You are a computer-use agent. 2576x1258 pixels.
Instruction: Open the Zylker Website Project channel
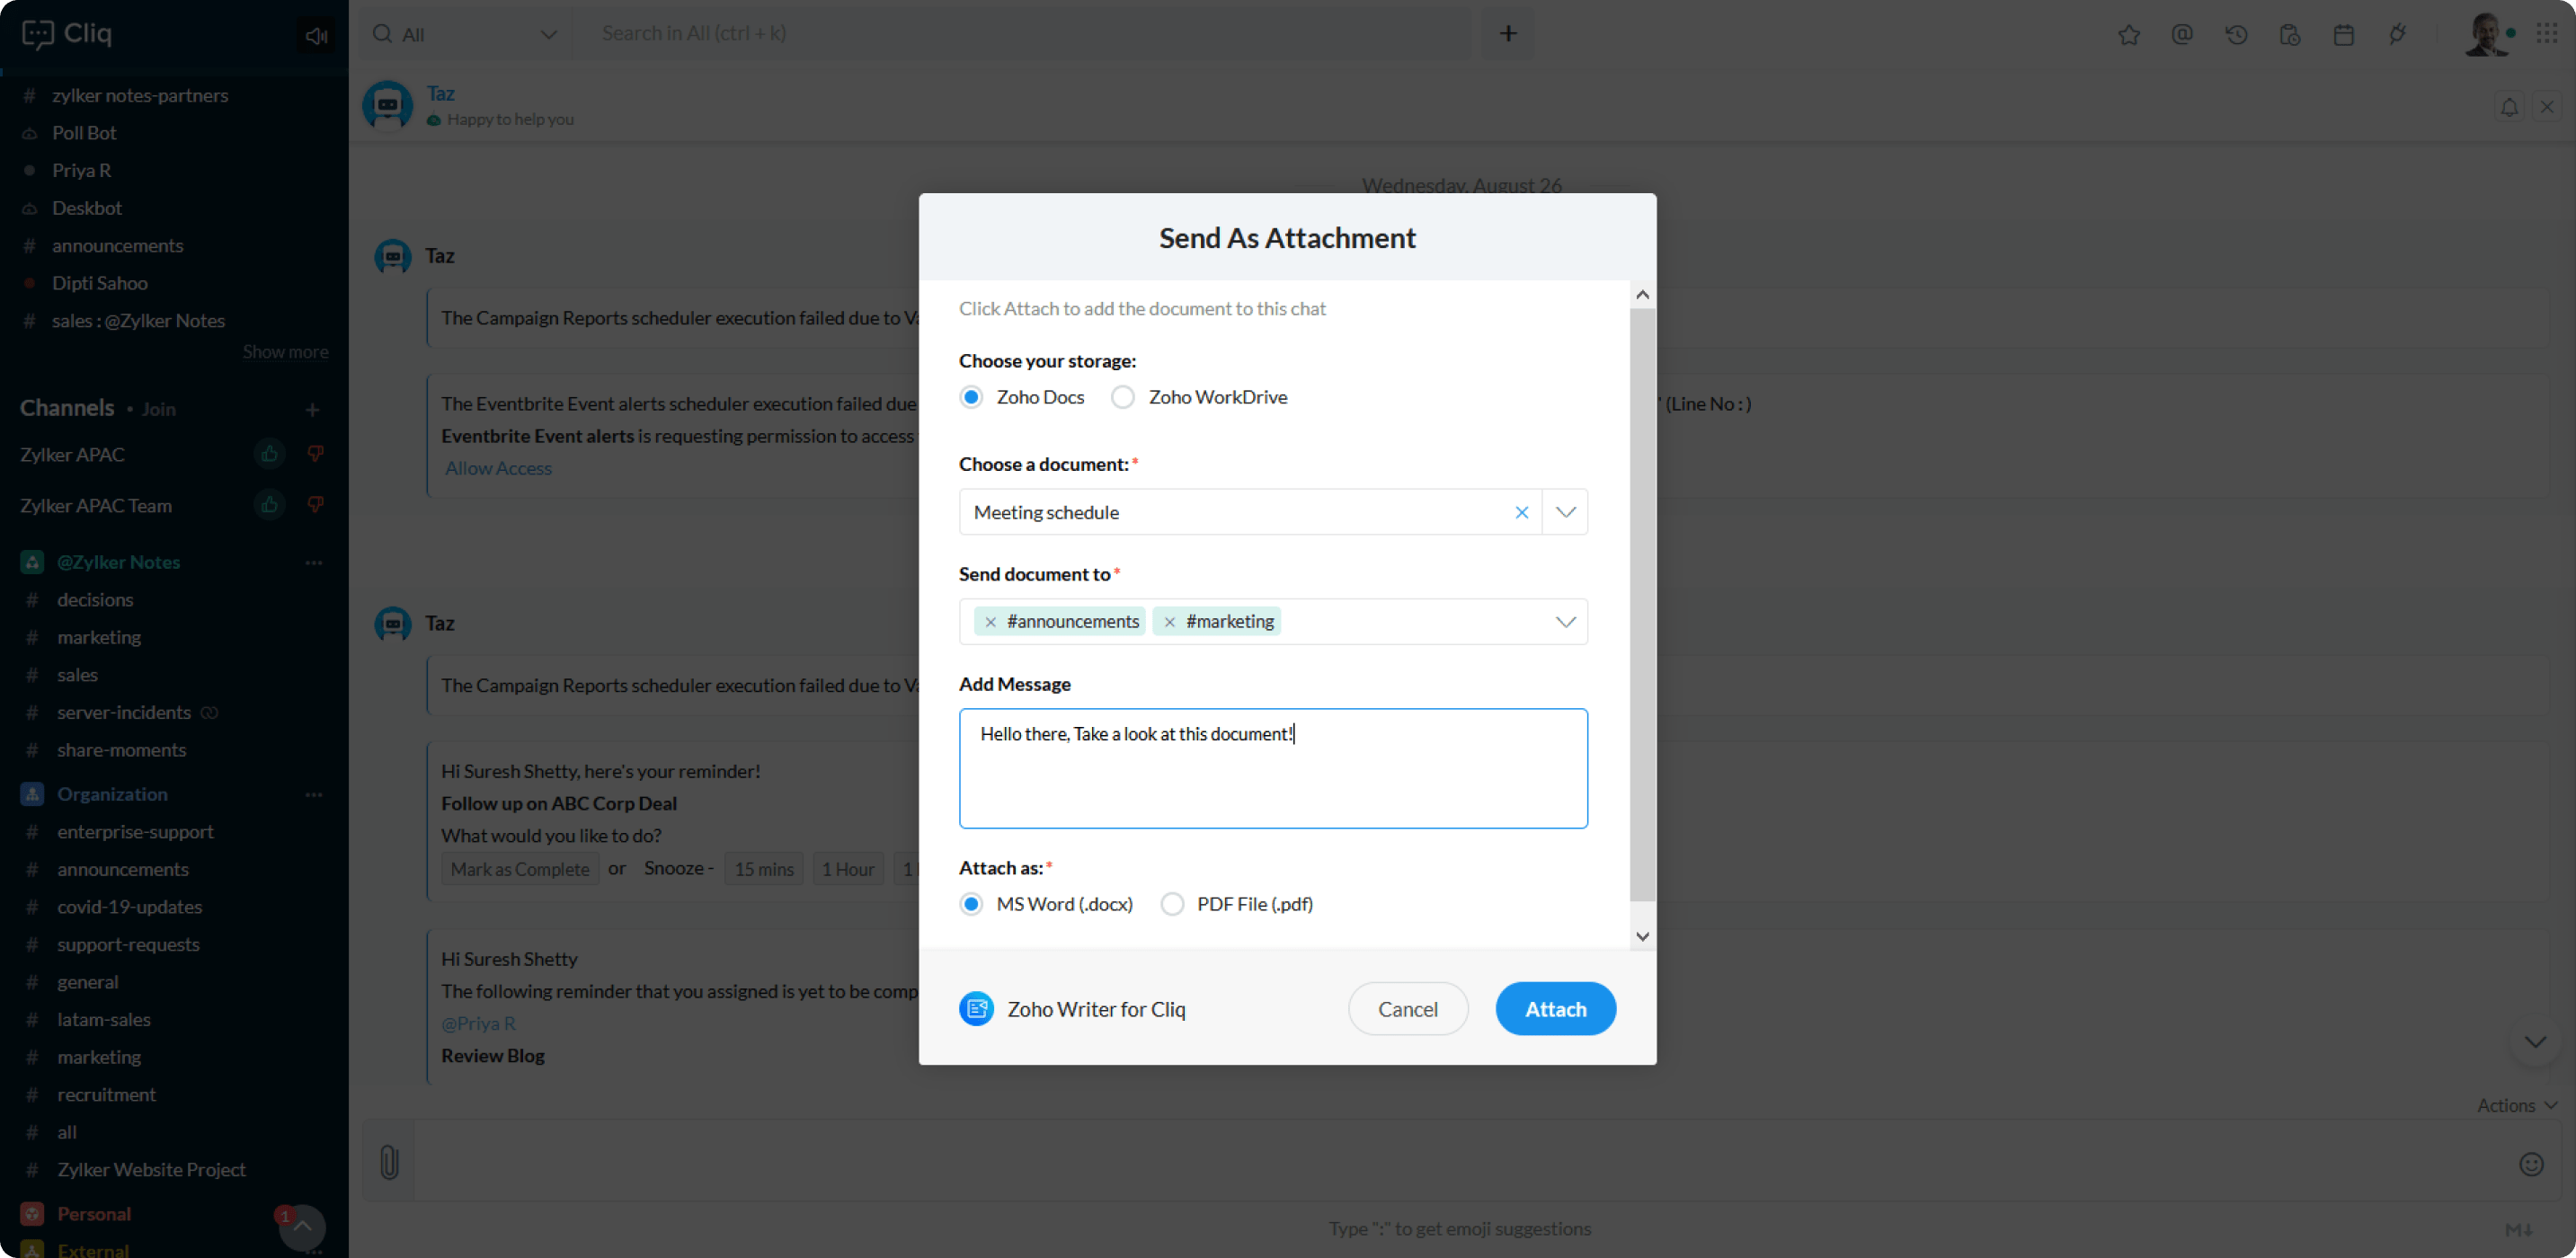151,1169
